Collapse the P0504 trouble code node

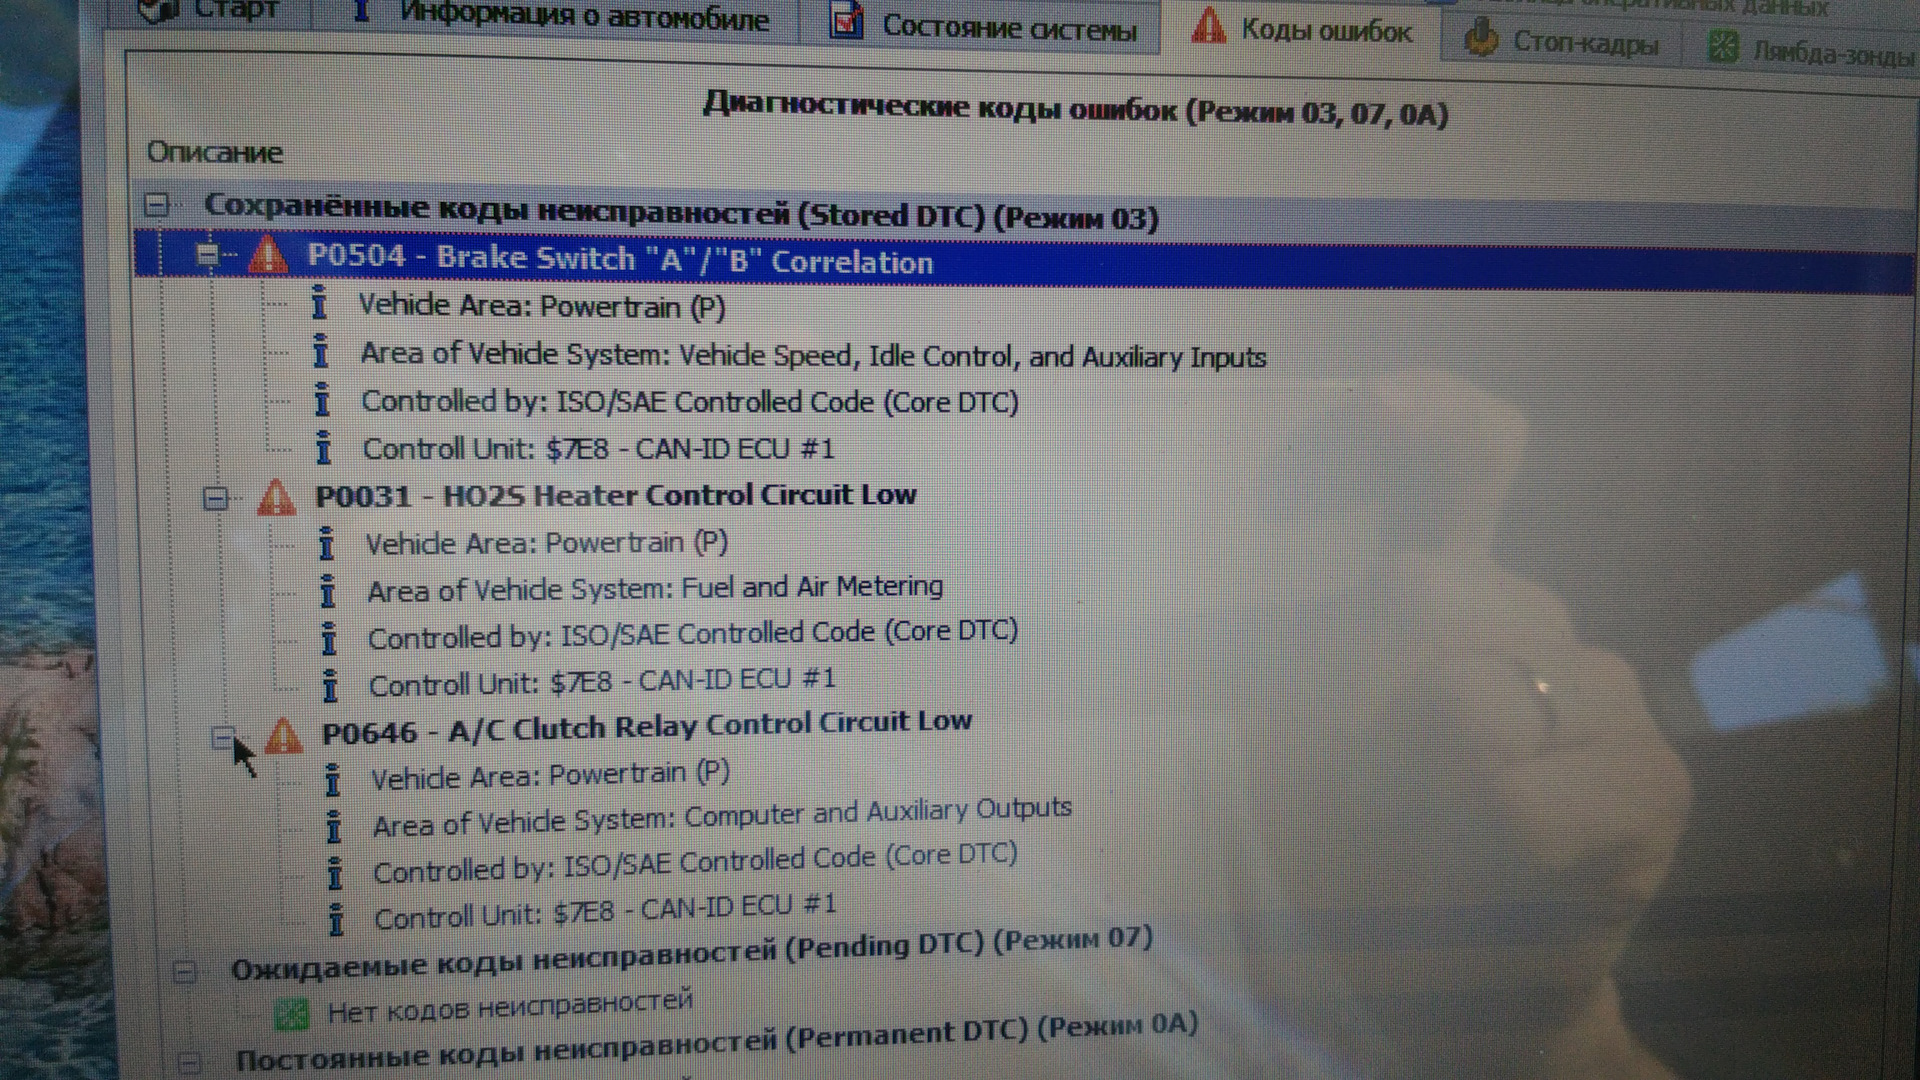pyautogui.click(x=207, y=255)
